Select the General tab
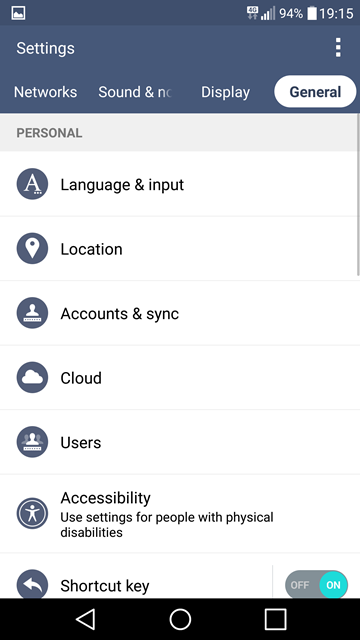The width and height of the screenshot is (360, 640). pos(315,91)
